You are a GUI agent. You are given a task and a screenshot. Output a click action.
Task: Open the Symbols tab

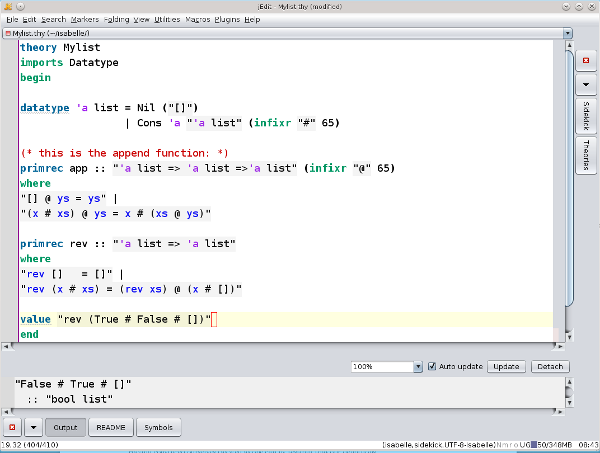[158, 427]
